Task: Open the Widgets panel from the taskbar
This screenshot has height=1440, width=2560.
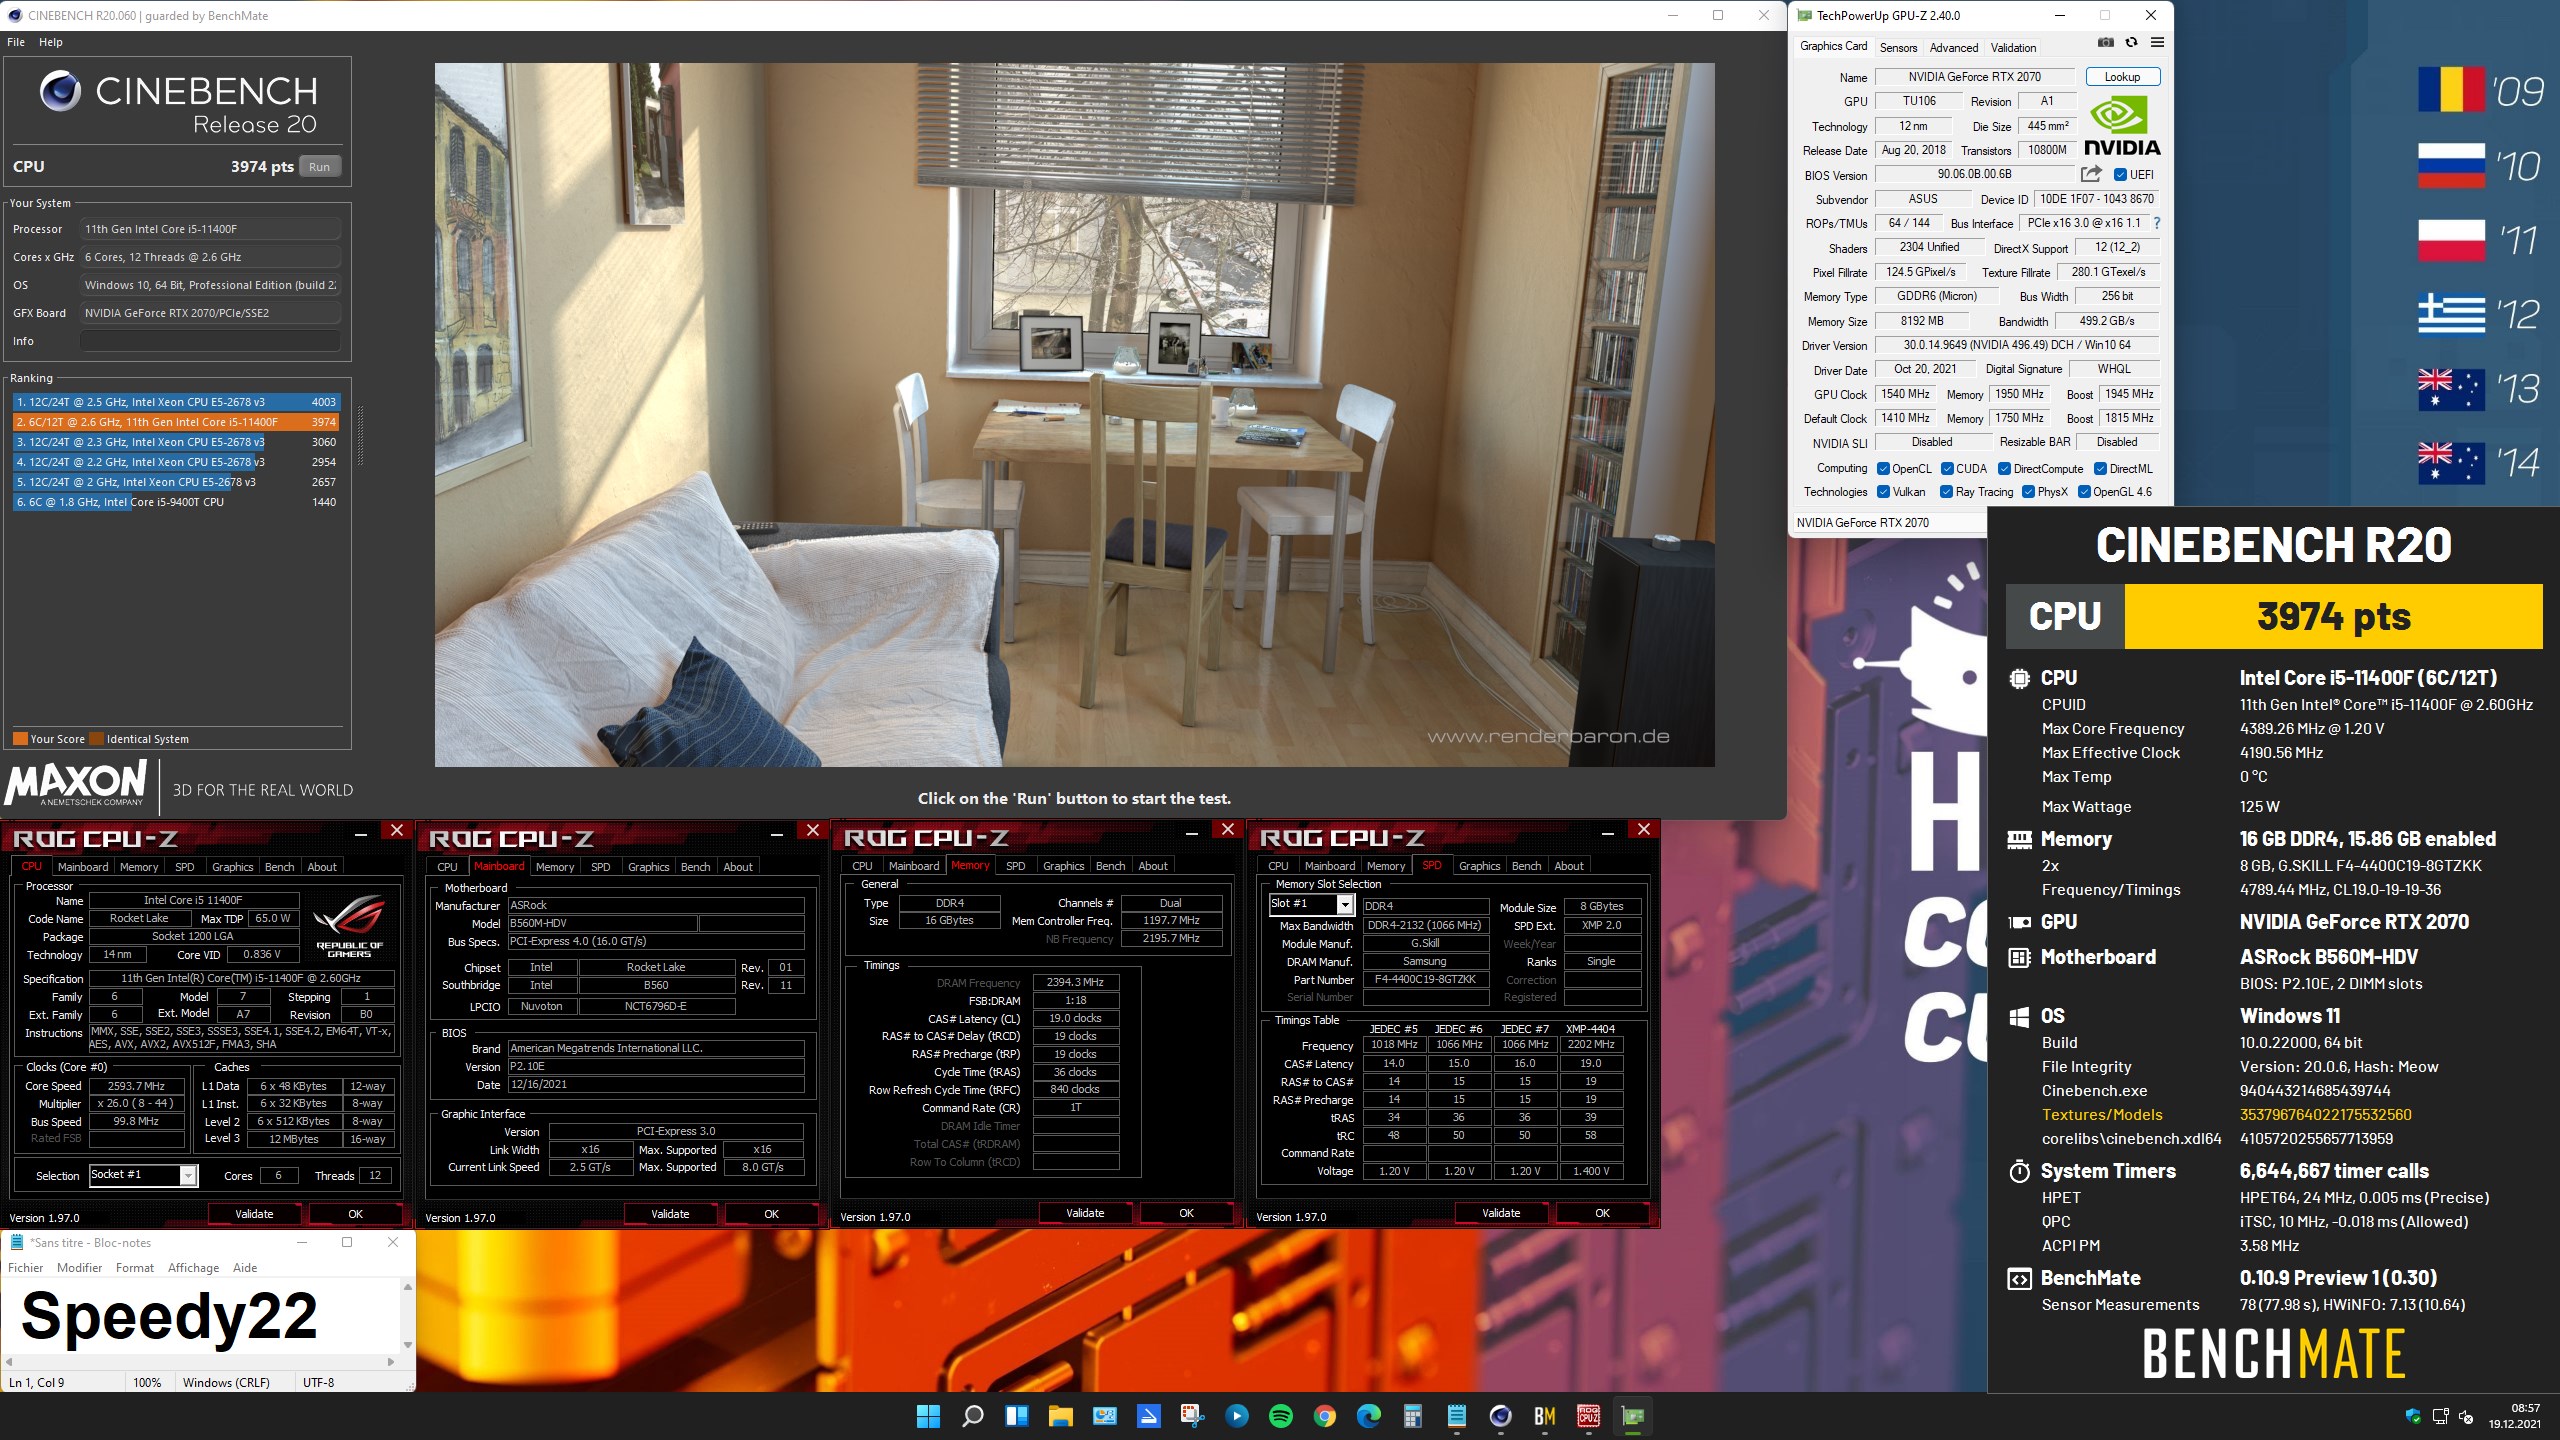Action: [x=1017, y=1416]
